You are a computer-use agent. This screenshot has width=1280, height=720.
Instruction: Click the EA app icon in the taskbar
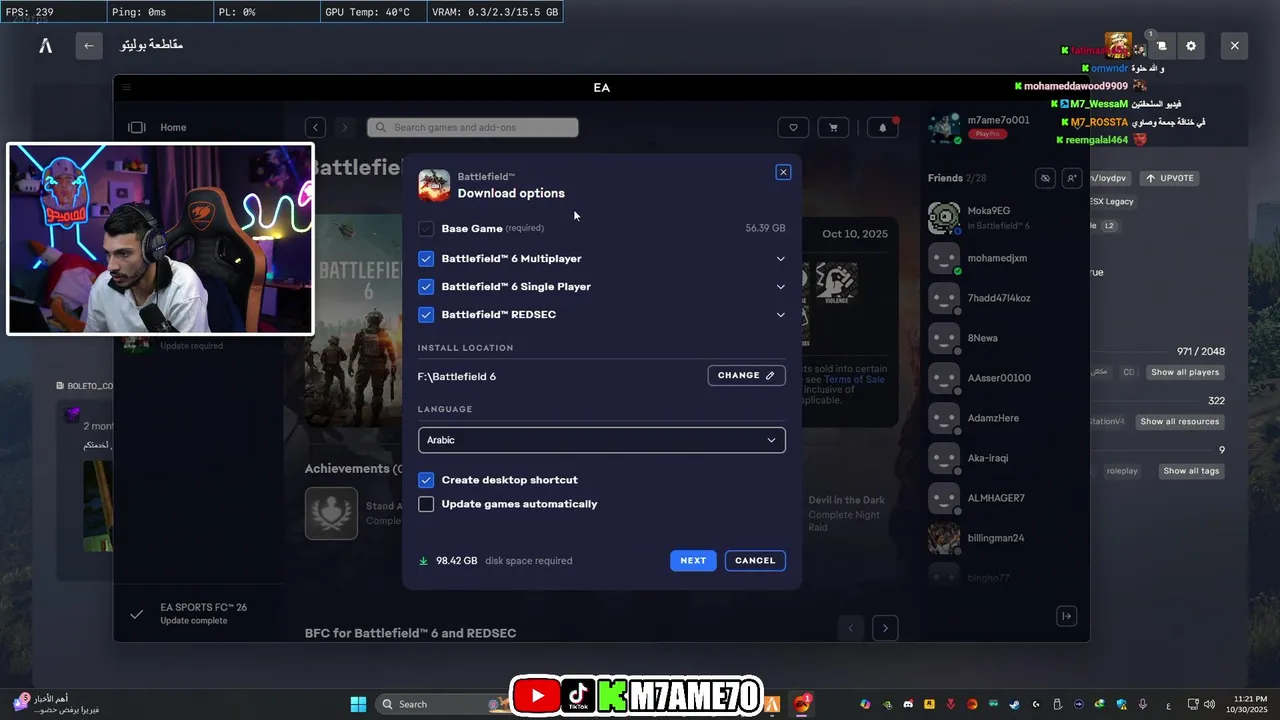click(801, 704)
